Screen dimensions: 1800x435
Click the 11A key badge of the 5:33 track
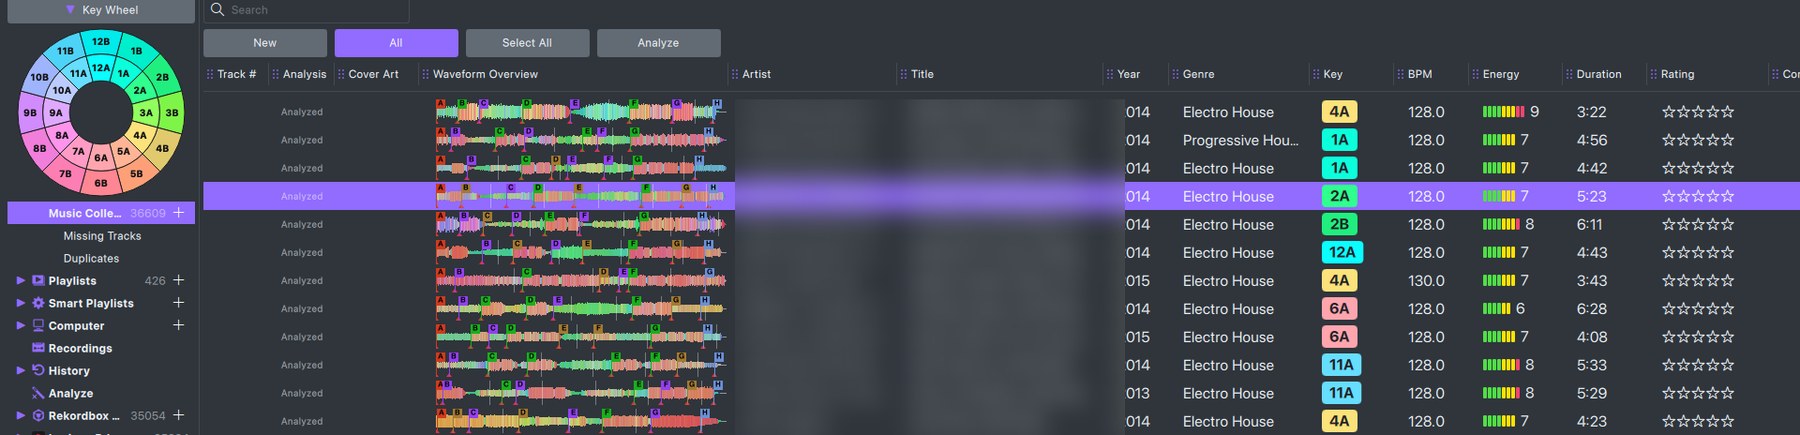coord(1342,365)
